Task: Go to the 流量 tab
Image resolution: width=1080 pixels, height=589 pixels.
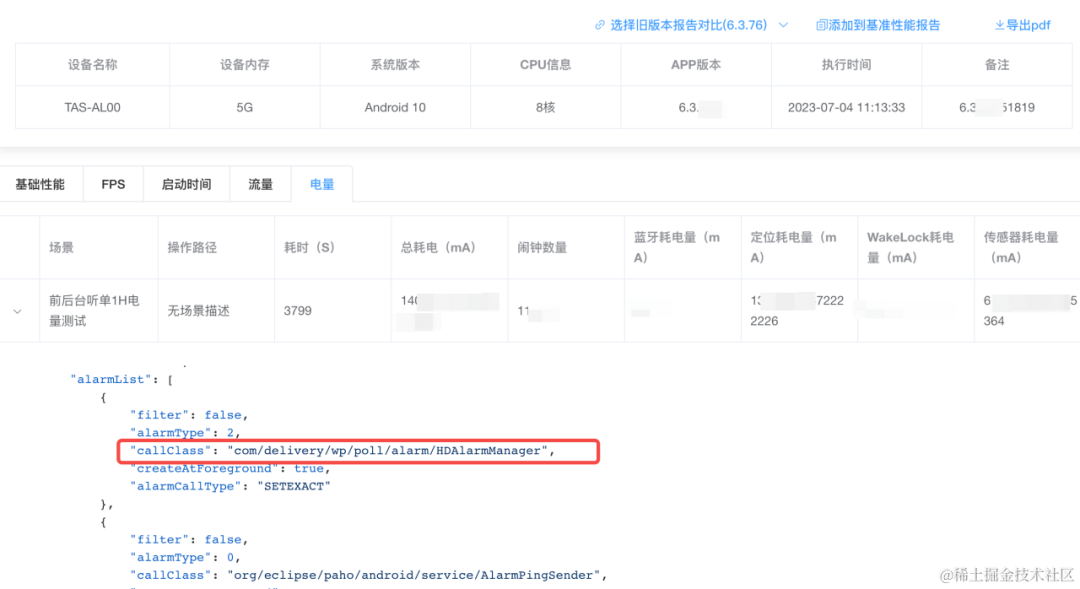Action: click(260, 185)
